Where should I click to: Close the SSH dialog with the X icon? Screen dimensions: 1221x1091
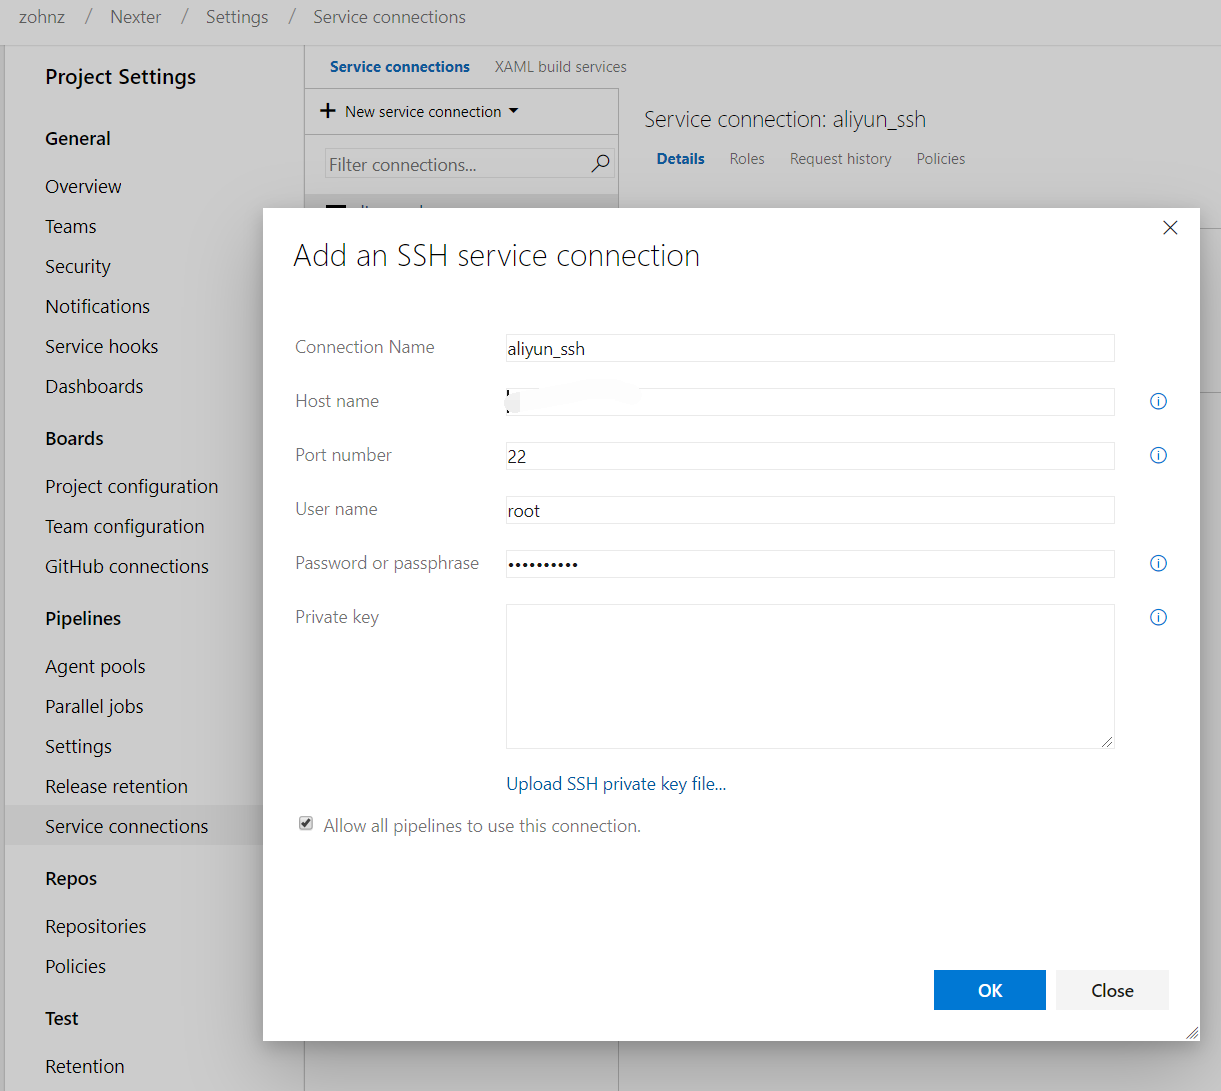tap(1170, 228)
